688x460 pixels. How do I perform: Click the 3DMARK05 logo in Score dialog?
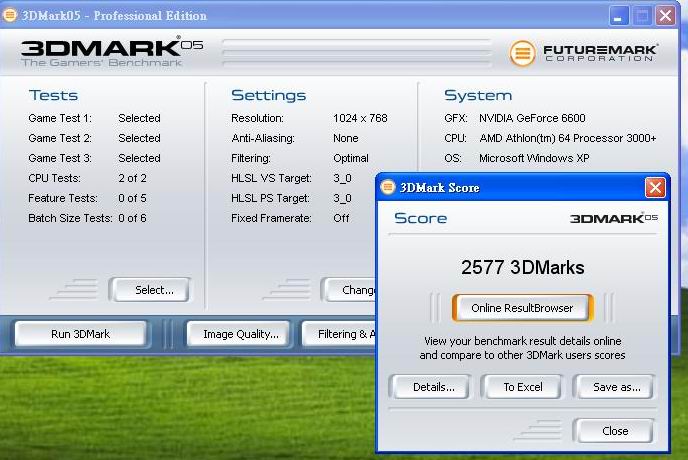click(613, 218)
